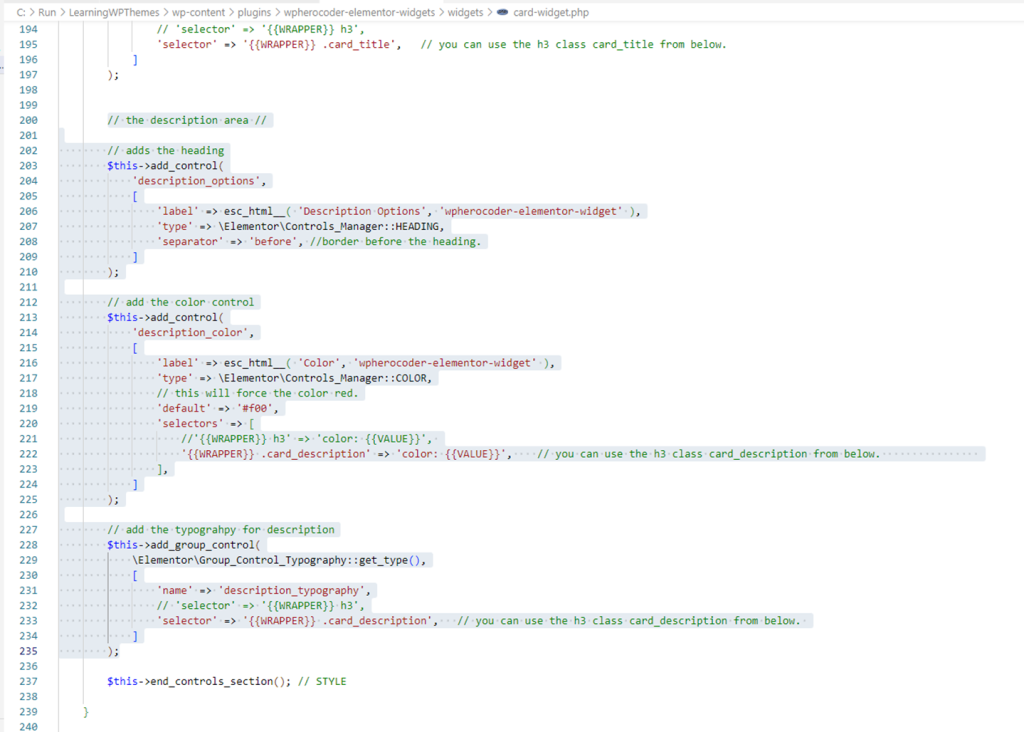This screenshot has width=1024, height=732.
Task: Click the Run breadcrumb folder
Action: coord(47,12)
